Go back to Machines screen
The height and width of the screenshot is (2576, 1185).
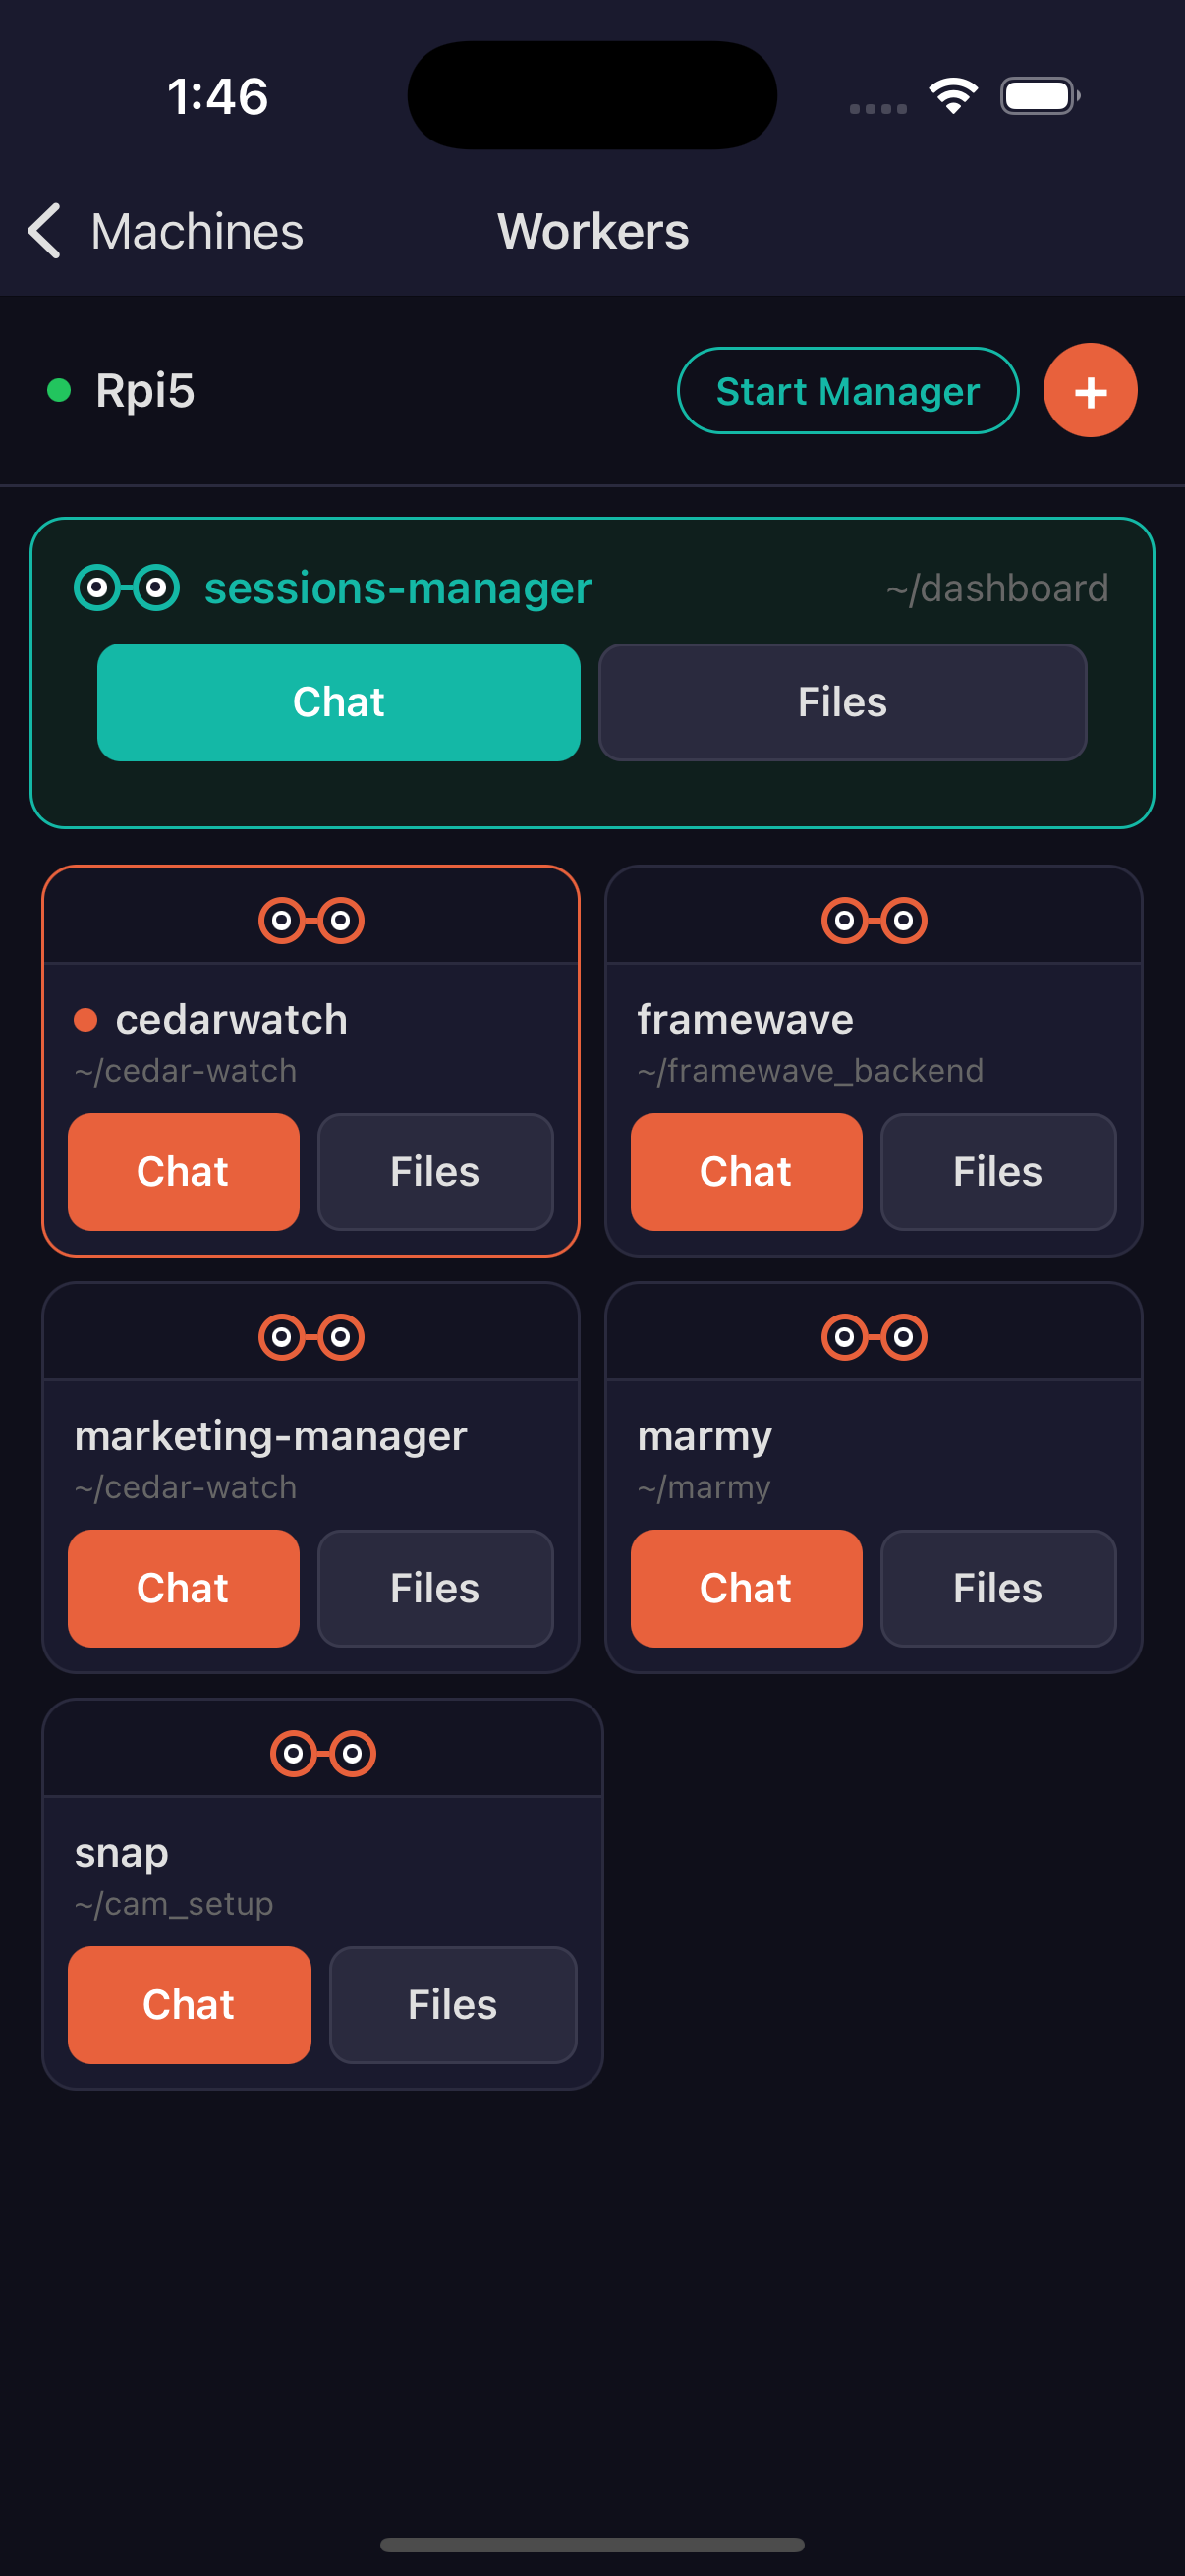(x=165, y=231)
